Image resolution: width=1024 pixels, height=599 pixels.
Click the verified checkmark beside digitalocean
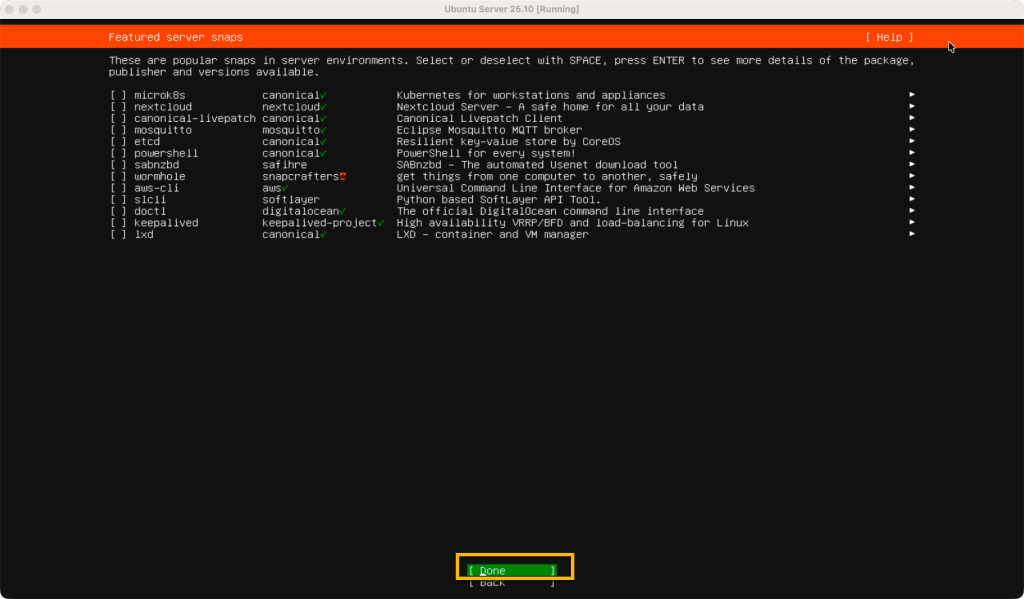tap(343, 211)
